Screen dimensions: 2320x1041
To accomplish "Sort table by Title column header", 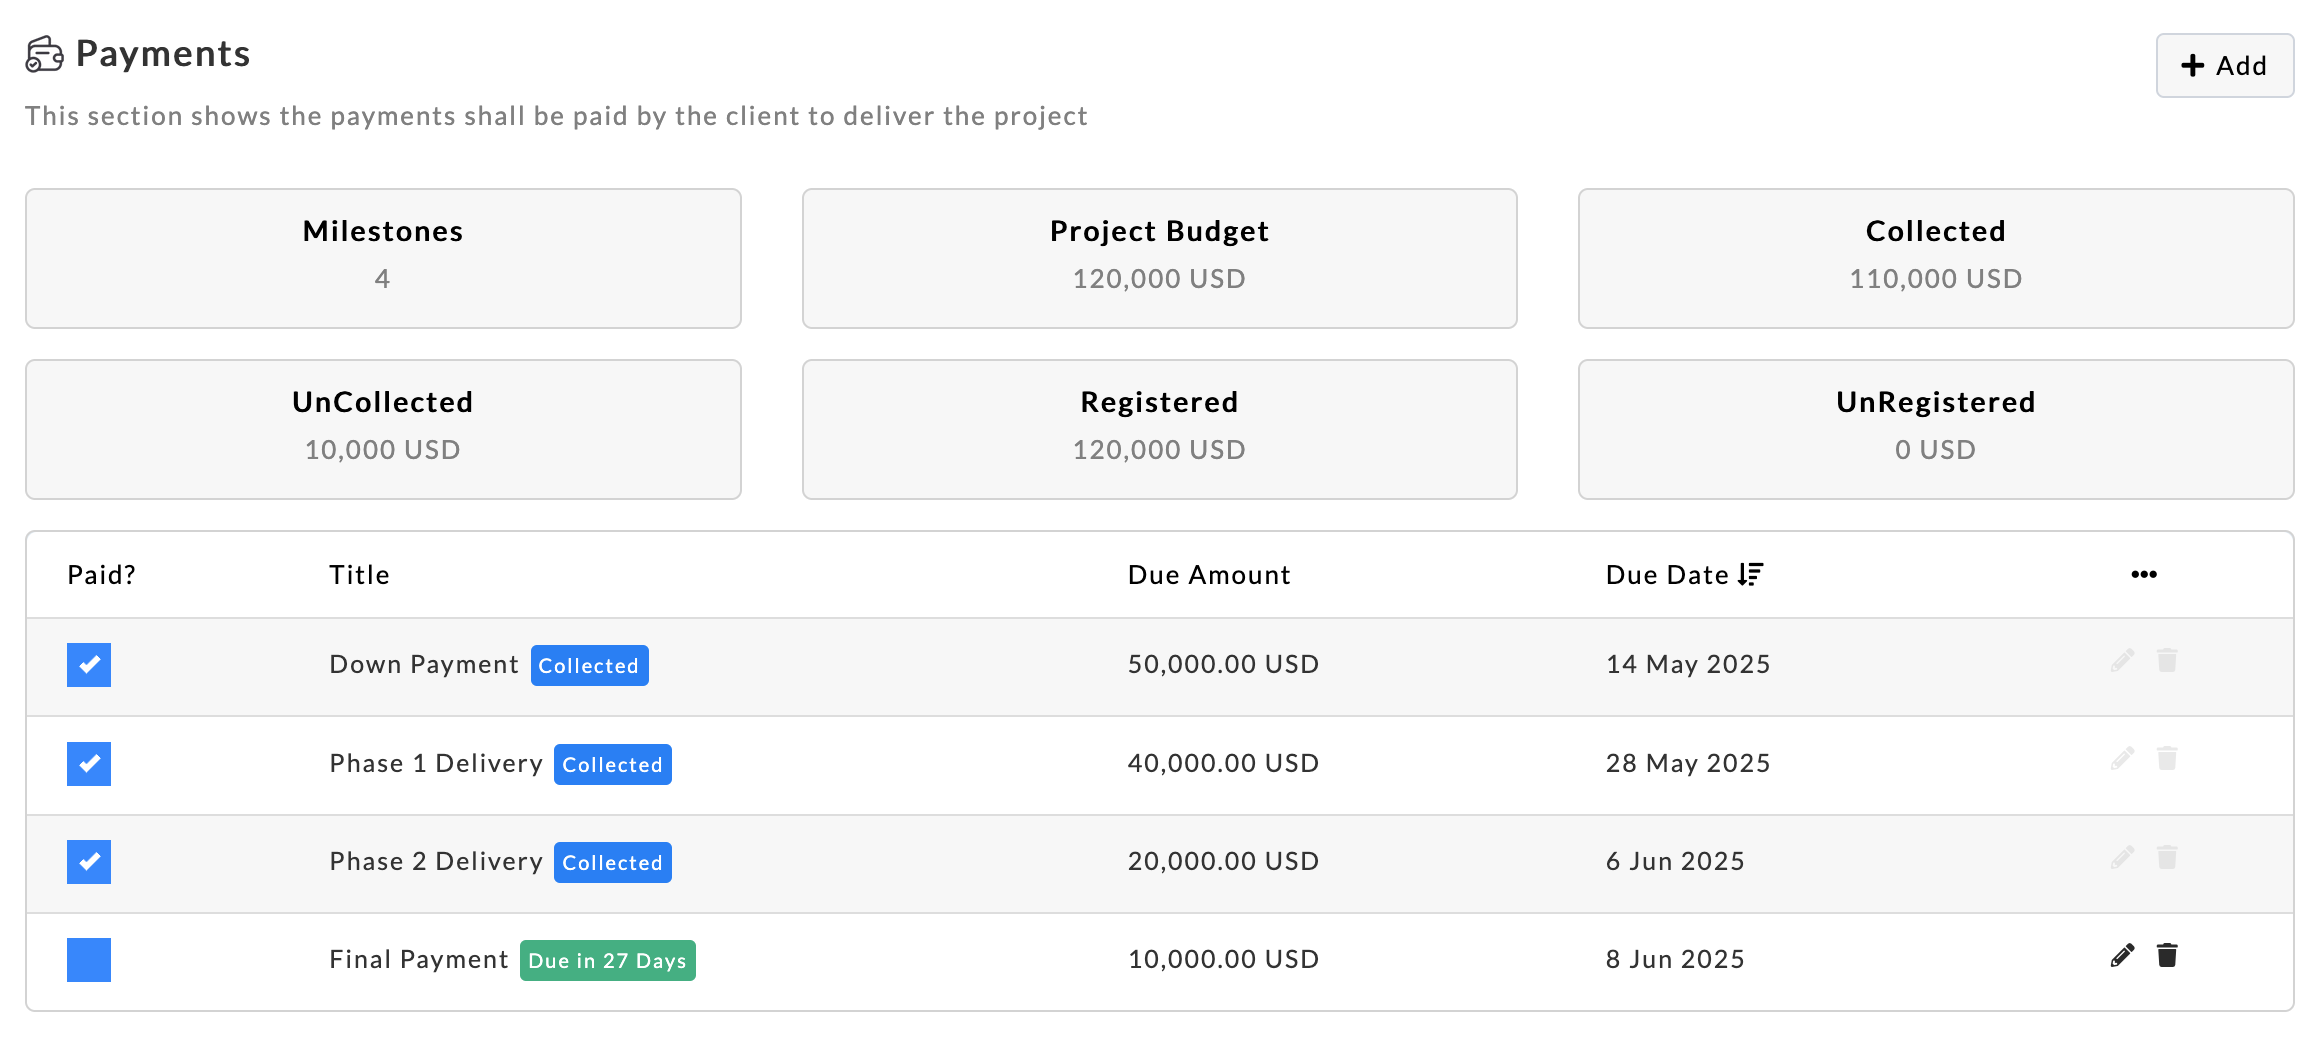I will (359, 575).
